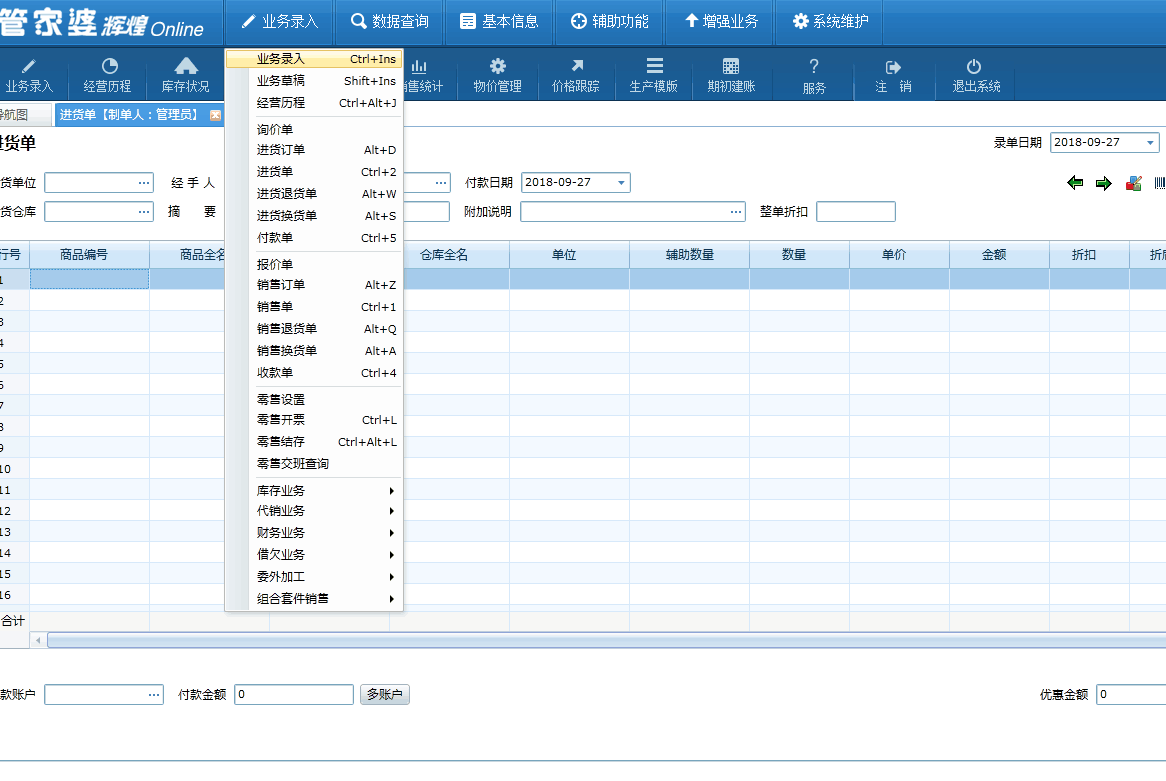Click the 价格跟踪 arrow icon

576,67
